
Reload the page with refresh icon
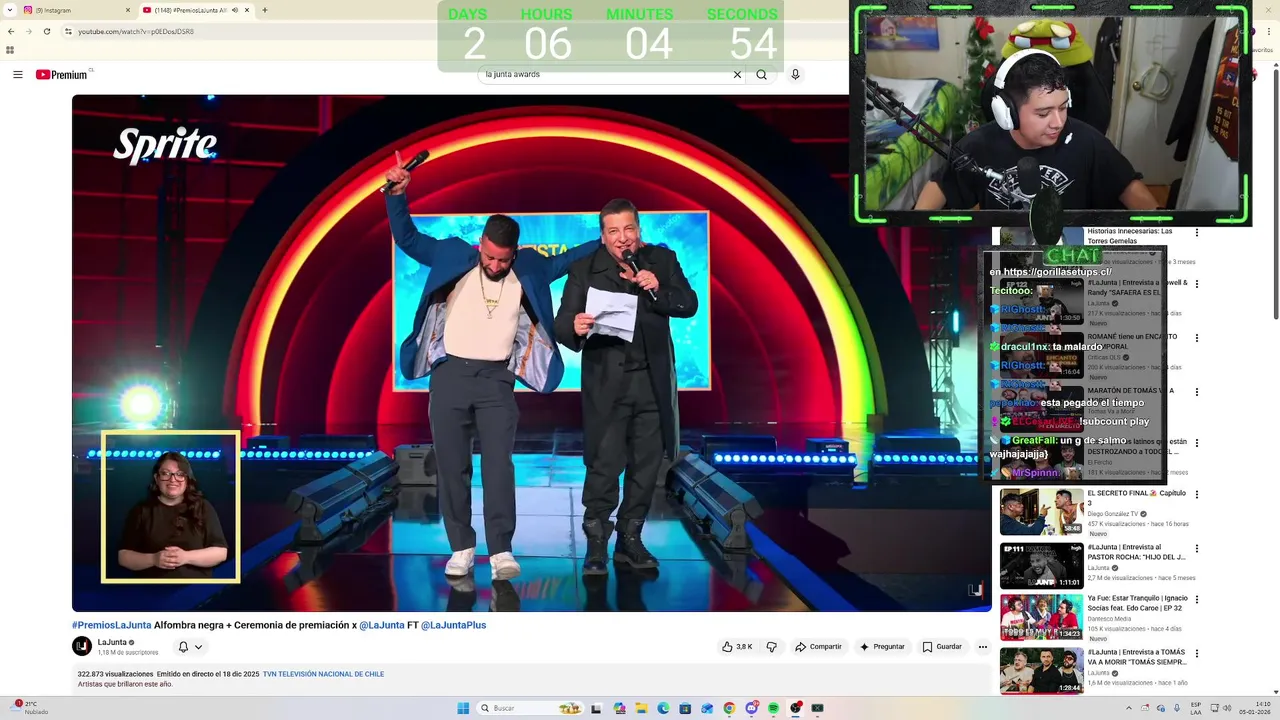point(46,31)
